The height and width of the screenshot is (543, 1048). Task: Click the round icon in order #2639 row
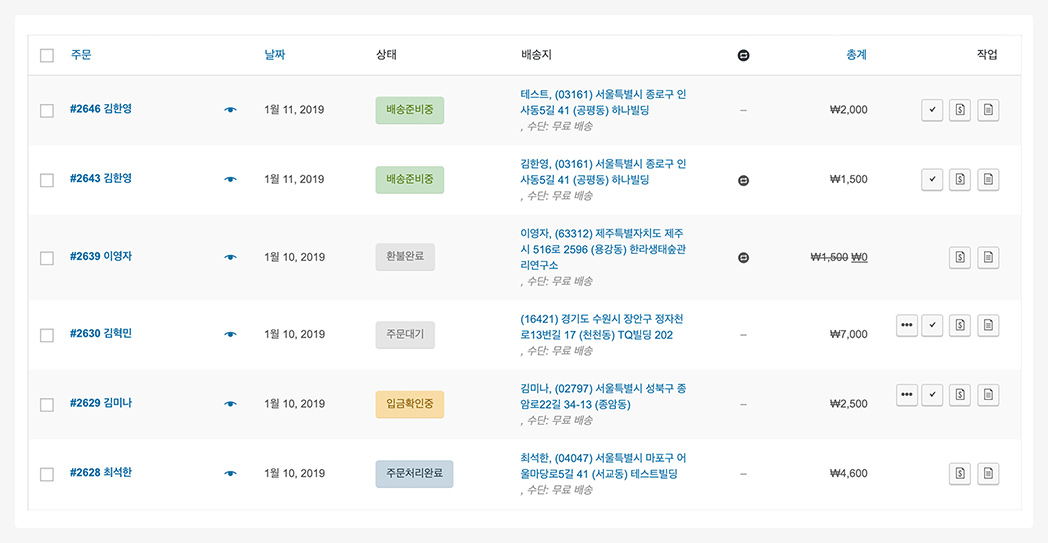(743, 257)
